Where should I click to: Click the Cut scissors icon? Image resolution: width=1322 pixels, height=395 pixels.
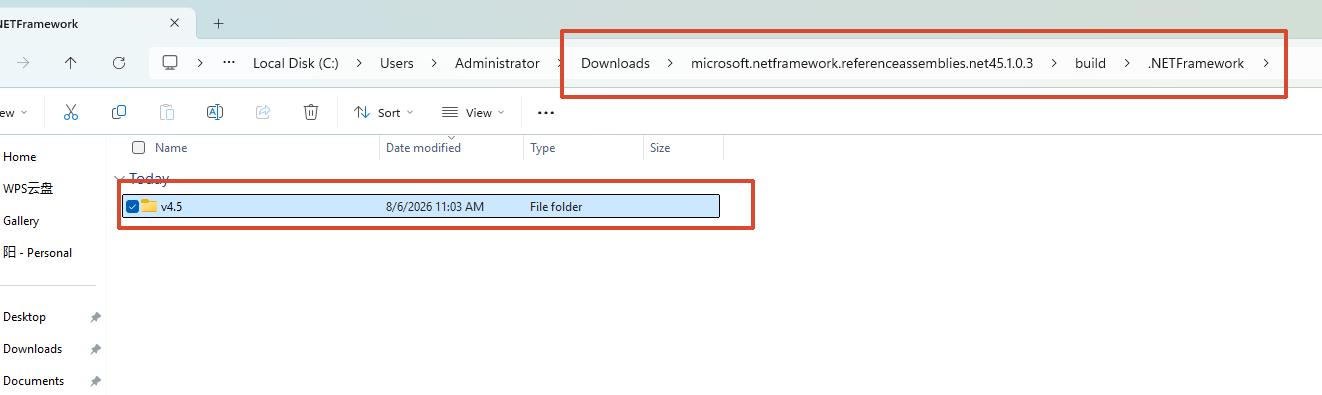click(70, 113)
